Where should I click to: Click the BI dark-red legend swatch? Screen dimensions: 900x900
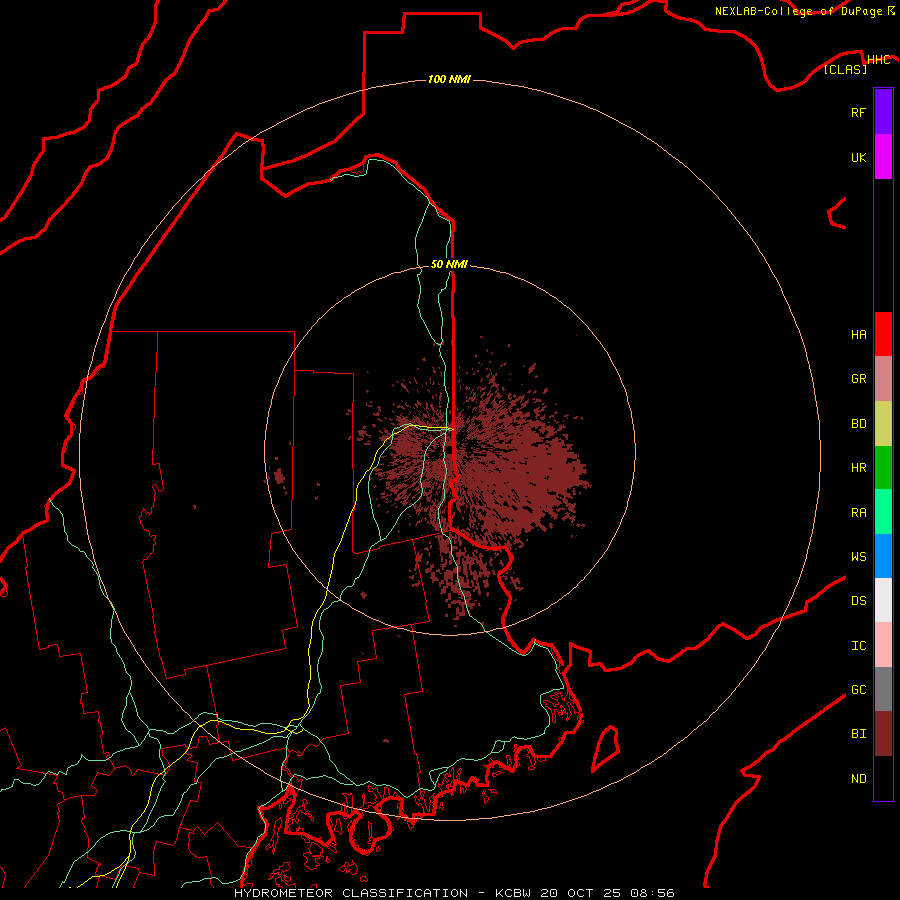[x=883, y=734]
